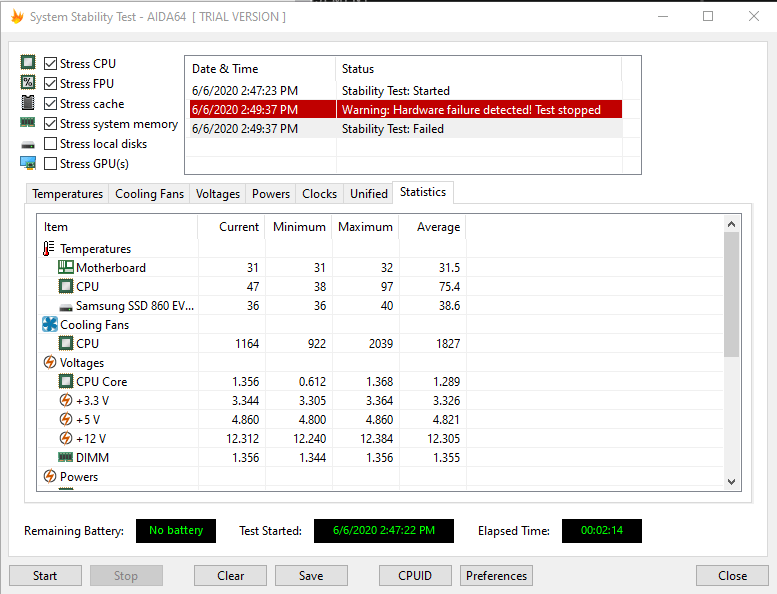
Task: Click the CPU icon under Cooling Fans
Action: 65,343
